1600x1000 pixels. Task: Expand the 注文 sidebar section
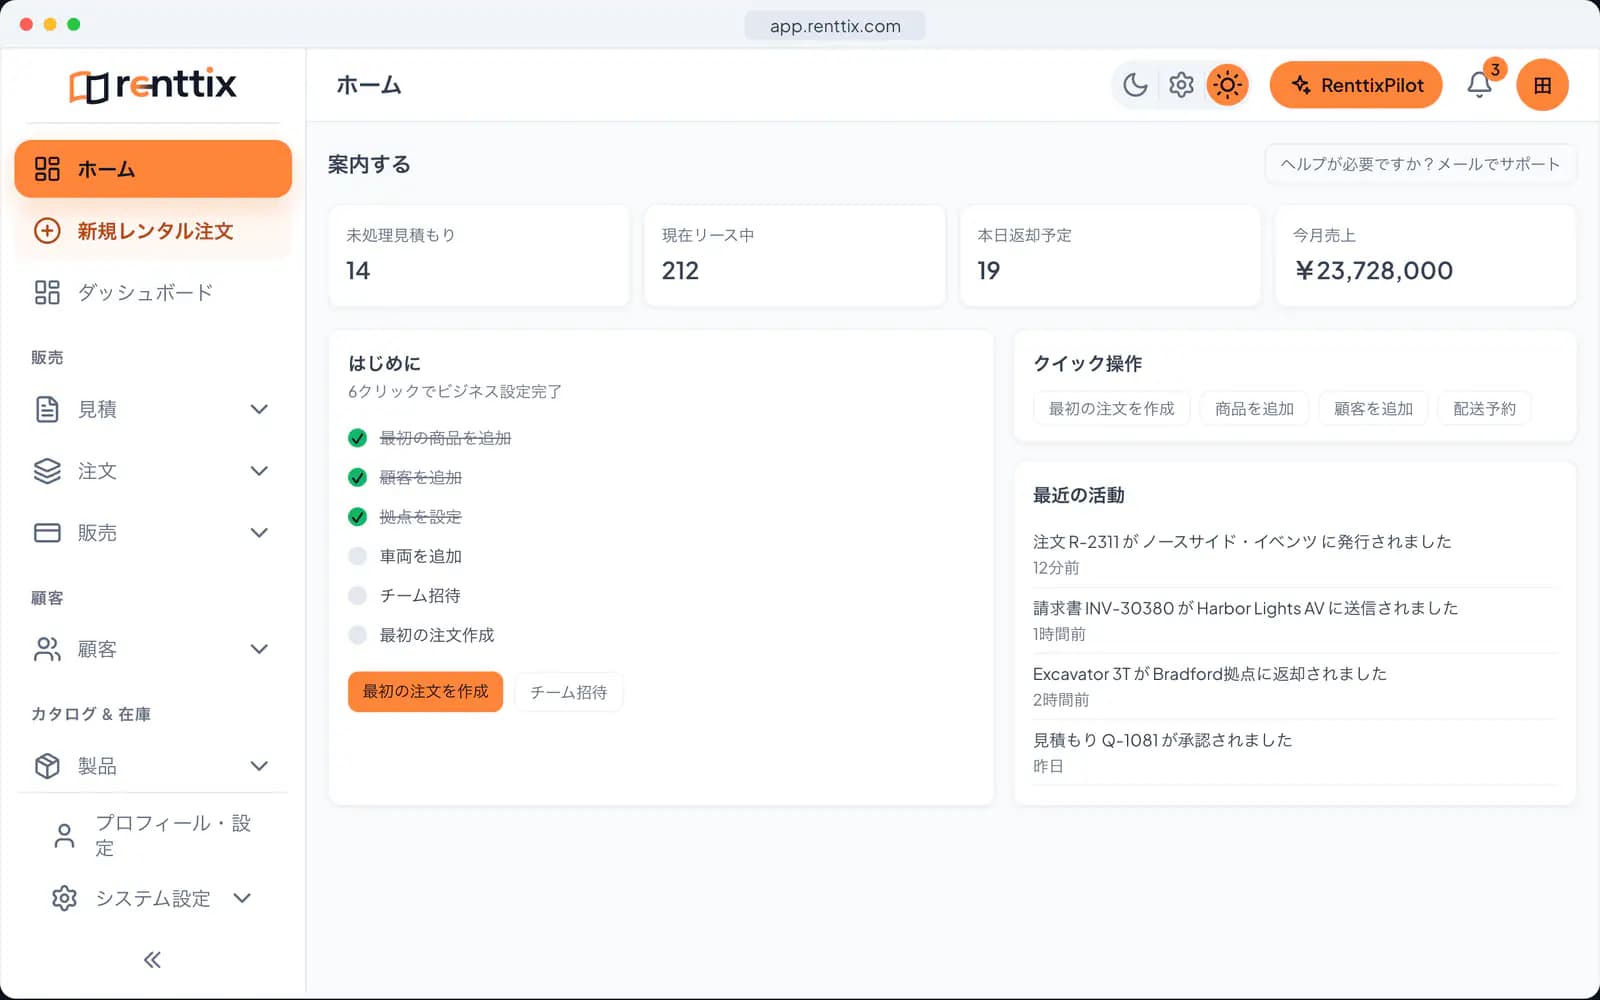tap(259, 471)
